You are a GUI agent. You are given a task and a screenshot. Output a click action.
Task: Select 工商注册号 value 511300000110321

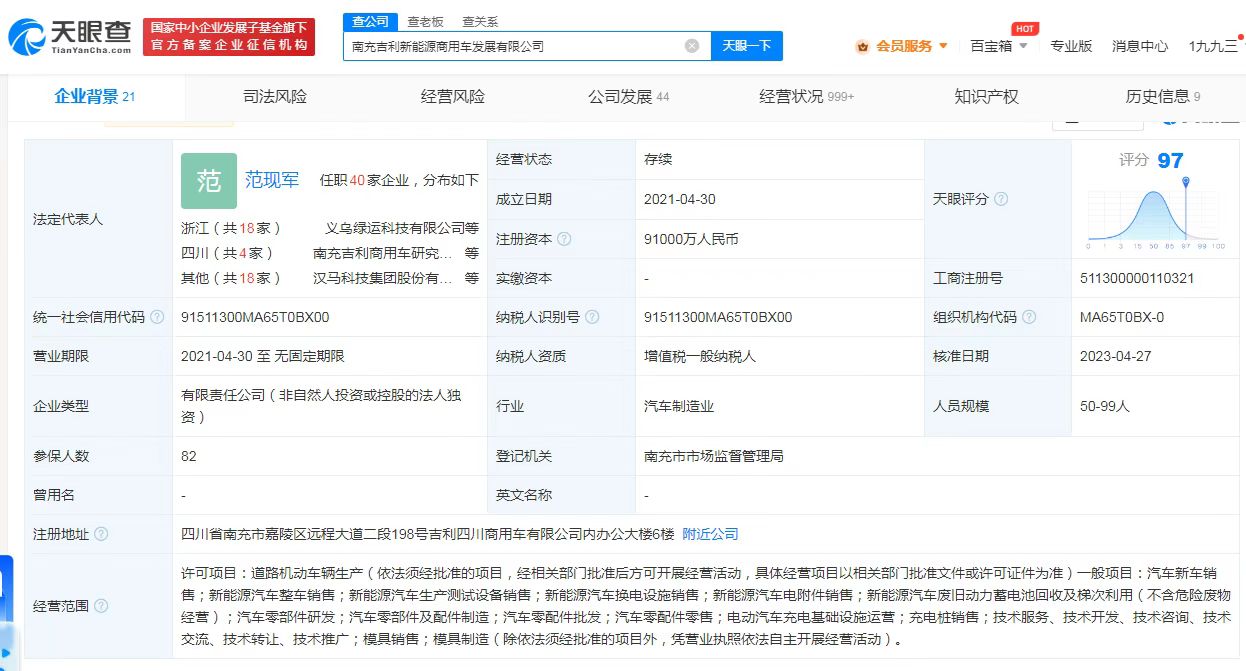click(1137, 278)
